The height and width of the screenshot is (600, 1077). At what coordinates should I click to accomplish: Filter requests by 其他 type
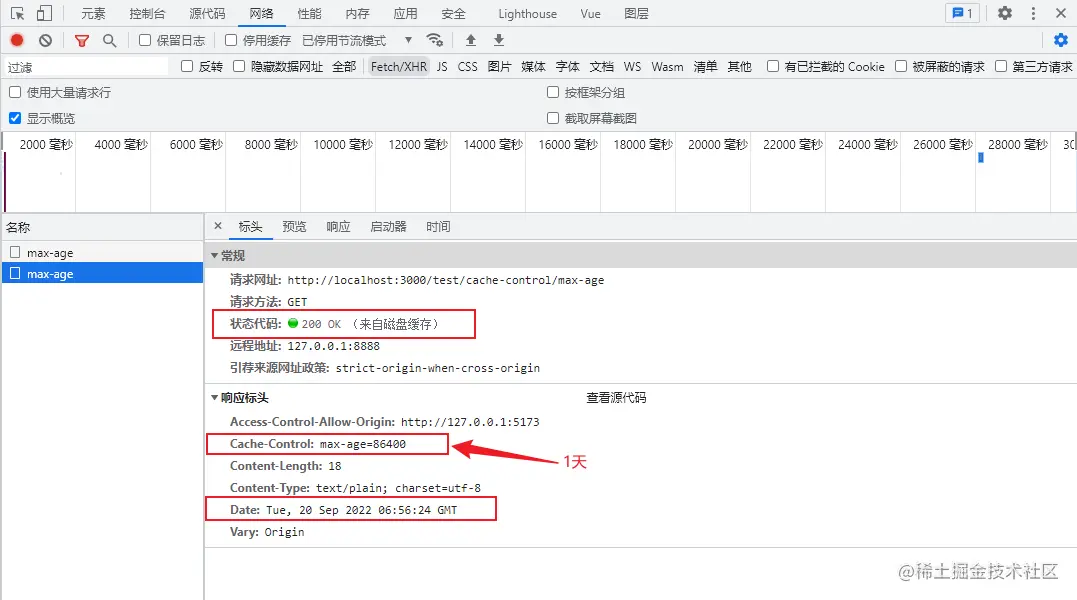[740, 67]
